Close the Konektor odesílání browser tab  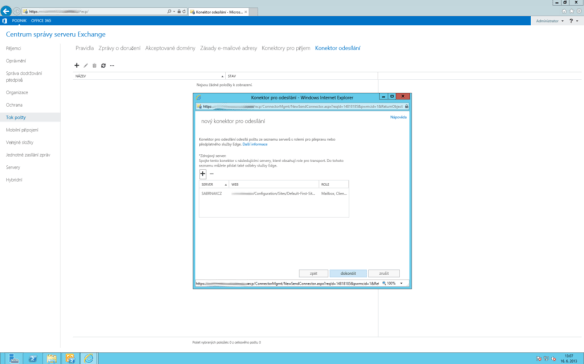click(246, 12)
